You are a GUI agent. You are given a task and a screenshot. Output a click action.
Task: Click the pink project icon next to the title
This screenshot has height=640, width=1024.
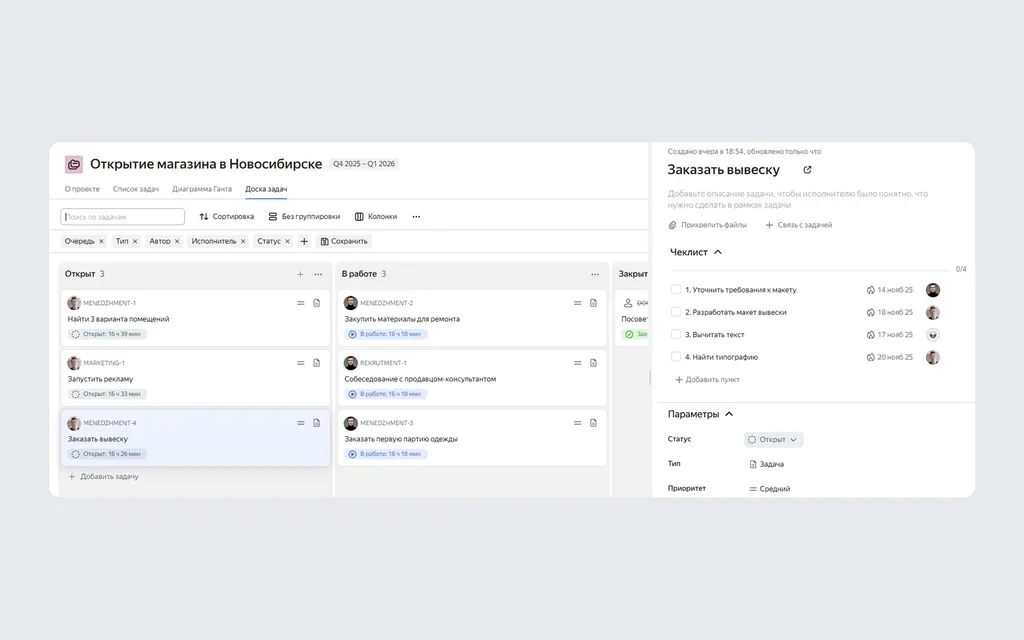(x=74, y=164)
